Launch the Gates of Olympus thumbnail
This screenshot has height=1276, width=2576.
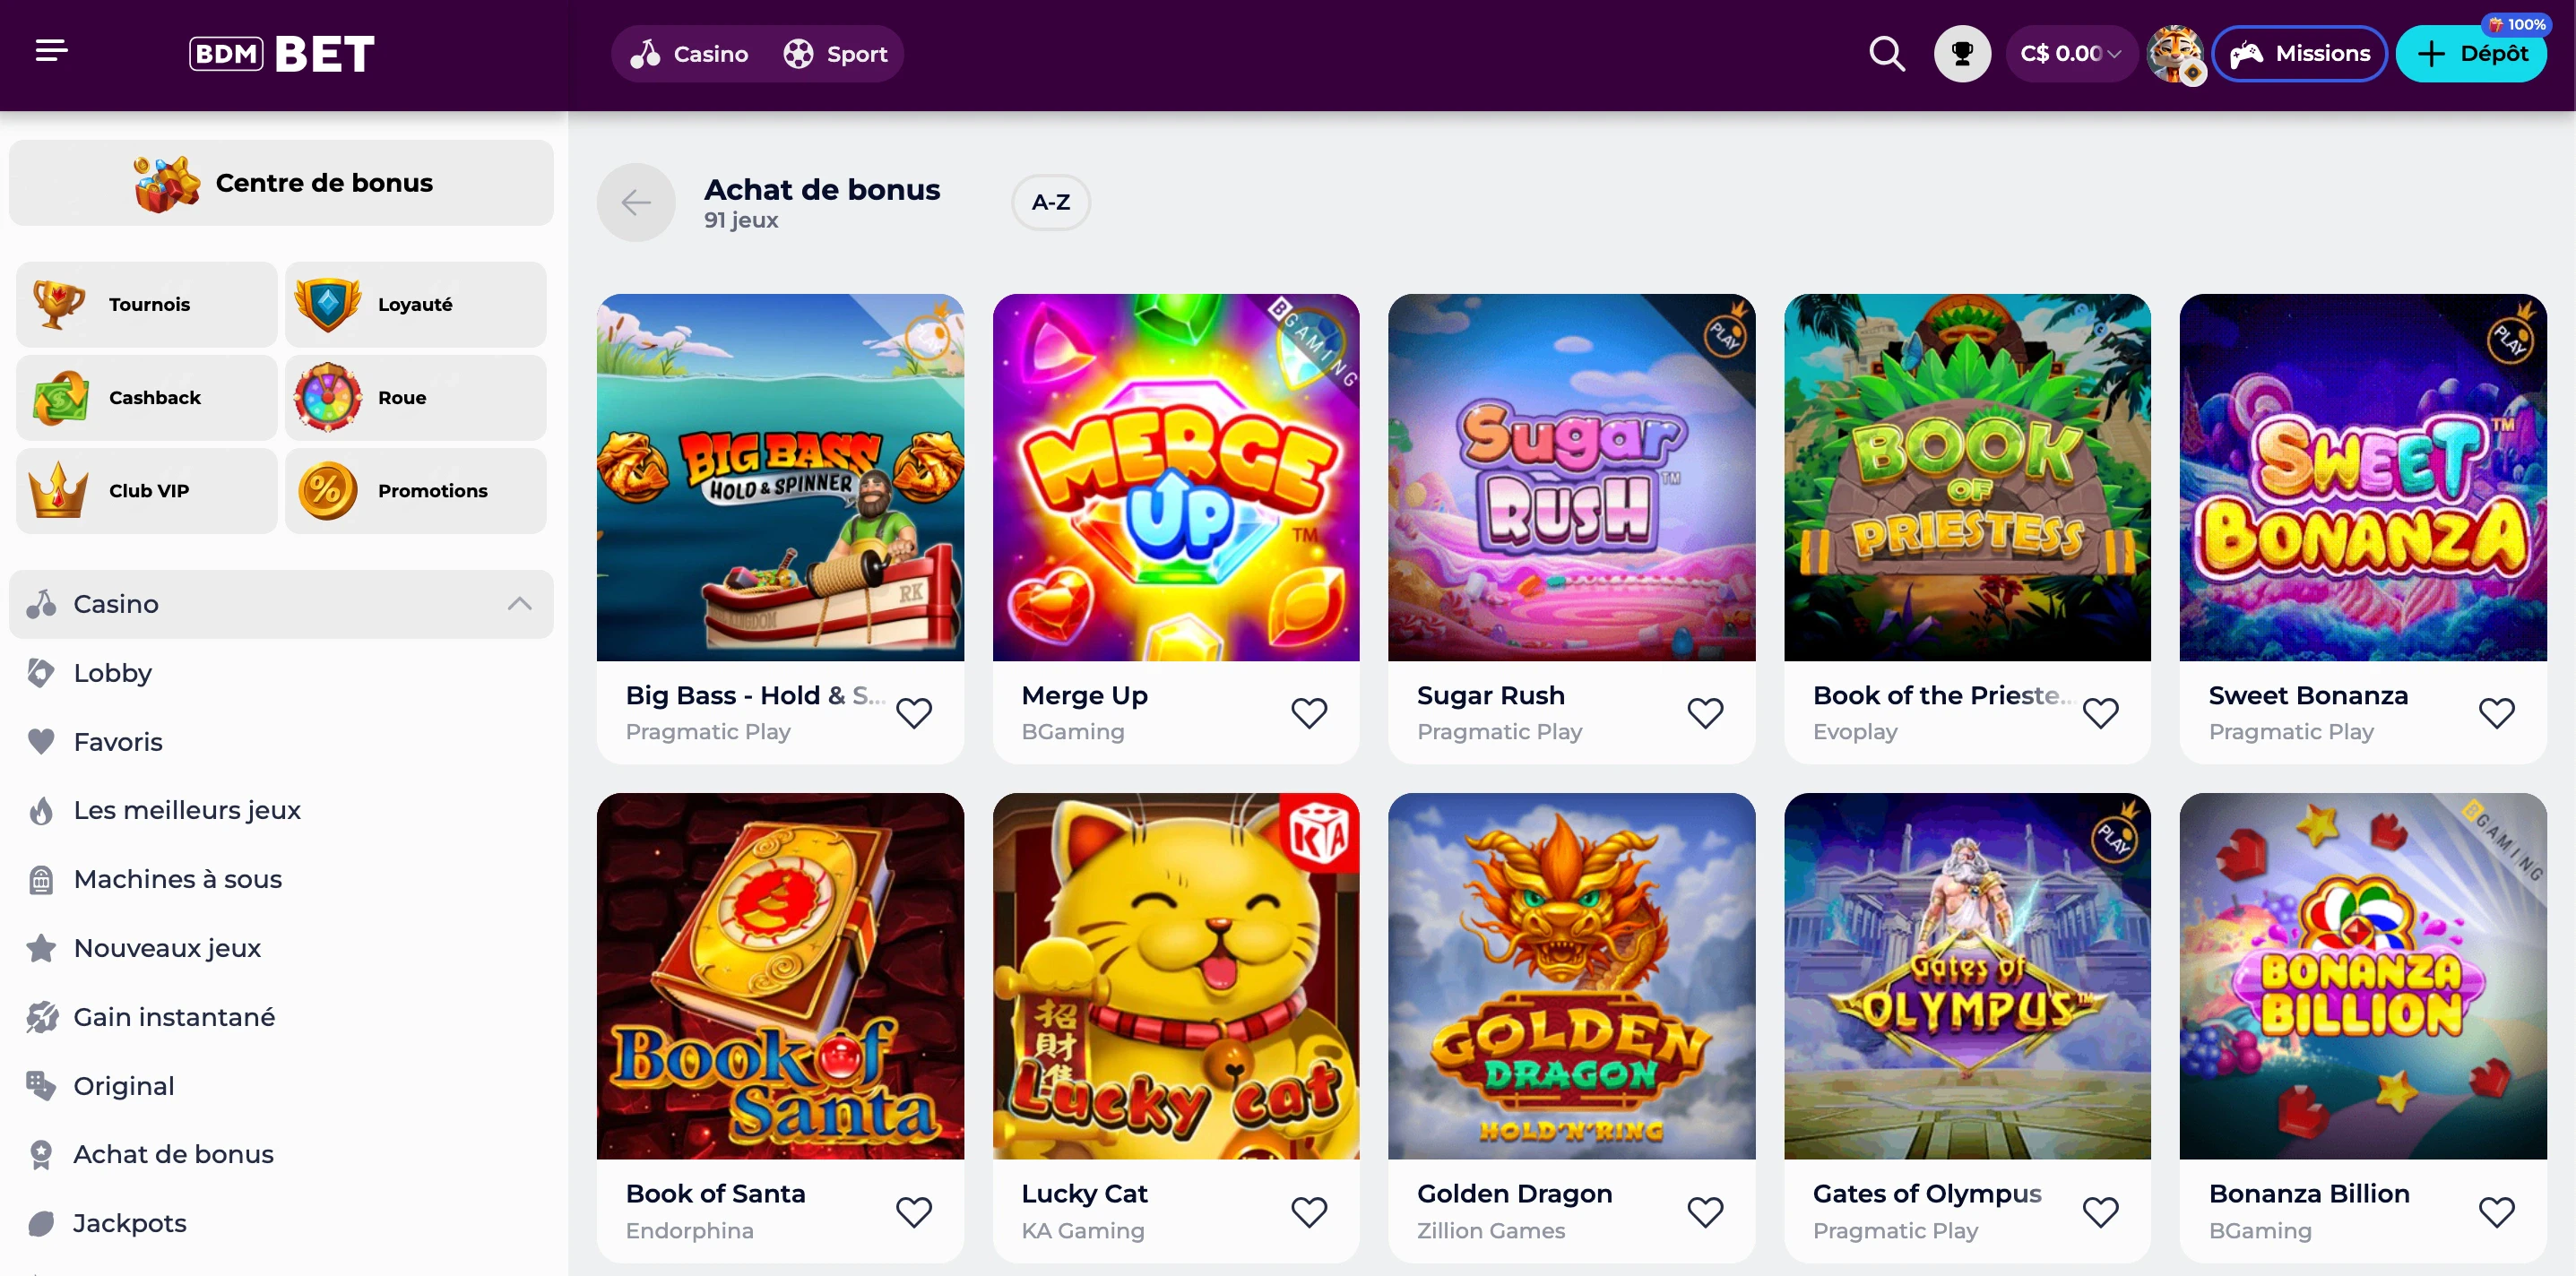tap(1967, 976)
